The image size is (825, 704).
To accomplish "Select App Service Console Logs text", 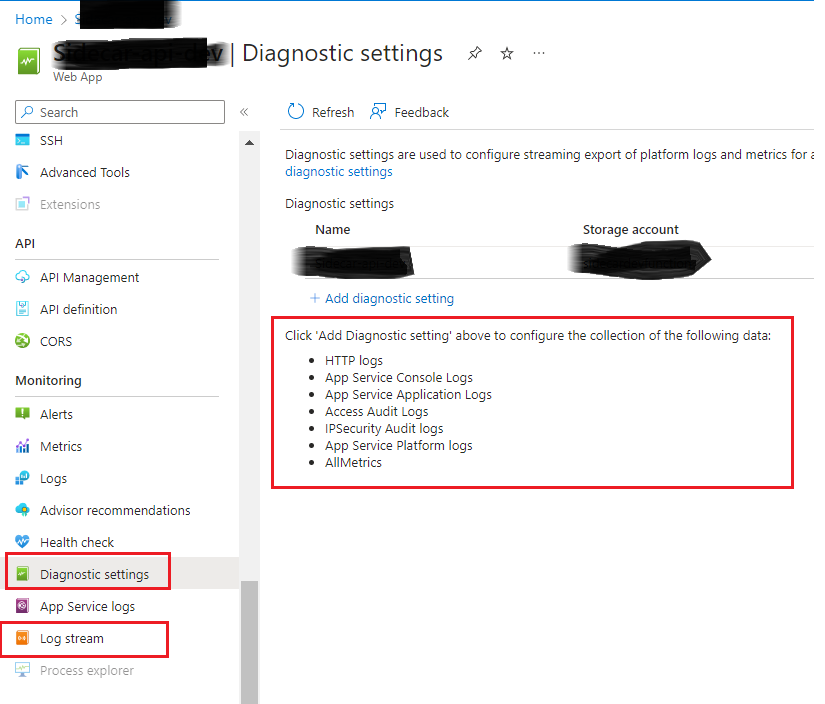I will [399, 378].
